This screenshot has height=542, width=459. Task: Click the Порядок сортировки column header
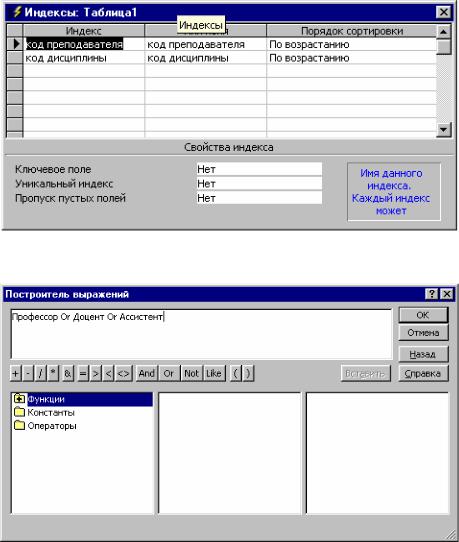pyautogui.click(x=352, y=31)
